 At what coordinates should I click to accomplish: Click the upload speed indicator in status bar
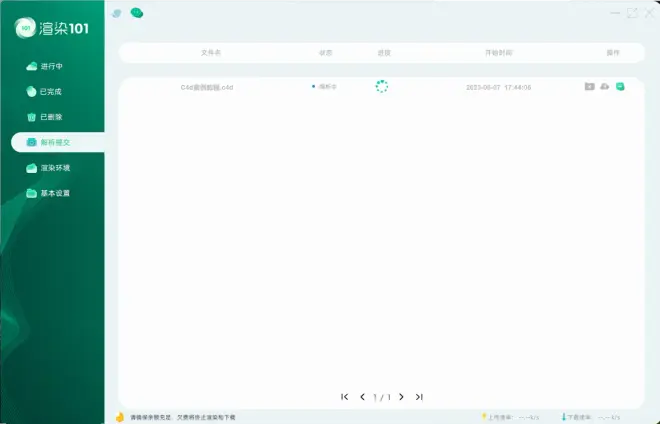[511, 417]
